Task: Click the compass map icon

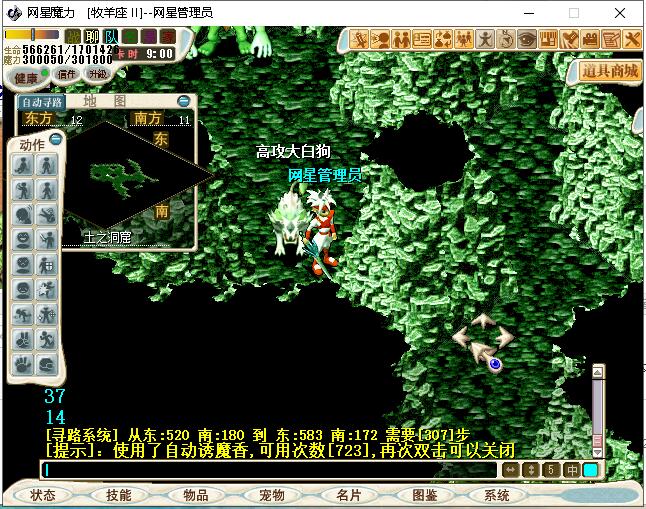Action: [x=506, y=40]
